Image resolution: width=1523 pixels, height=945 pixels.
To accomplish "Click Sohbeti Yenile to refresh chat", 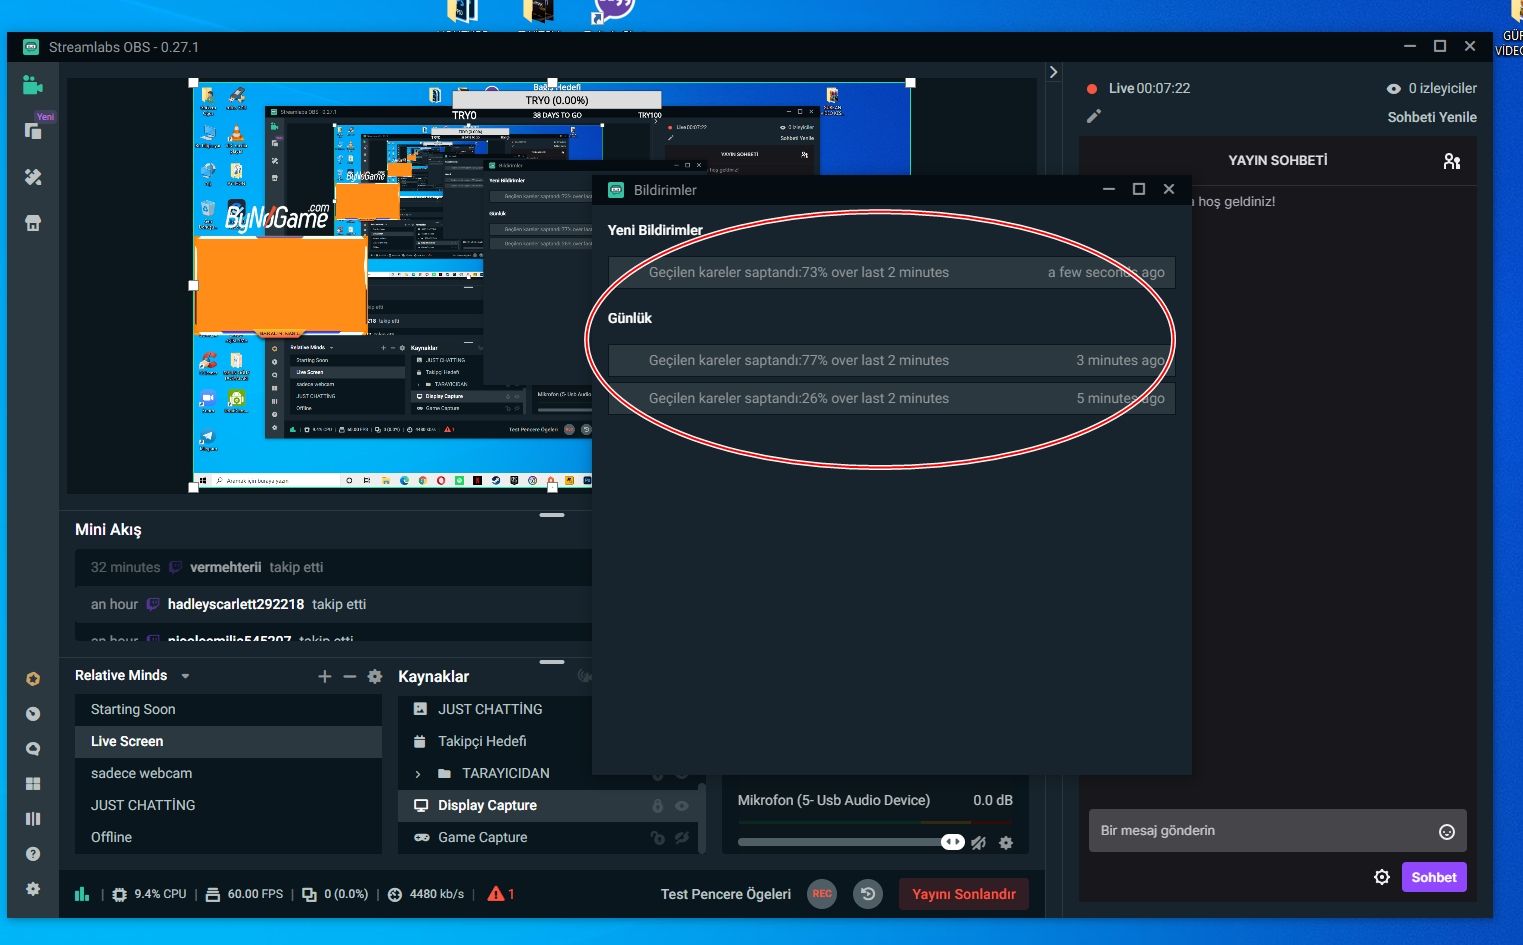I will click(x=1432, y=117).
